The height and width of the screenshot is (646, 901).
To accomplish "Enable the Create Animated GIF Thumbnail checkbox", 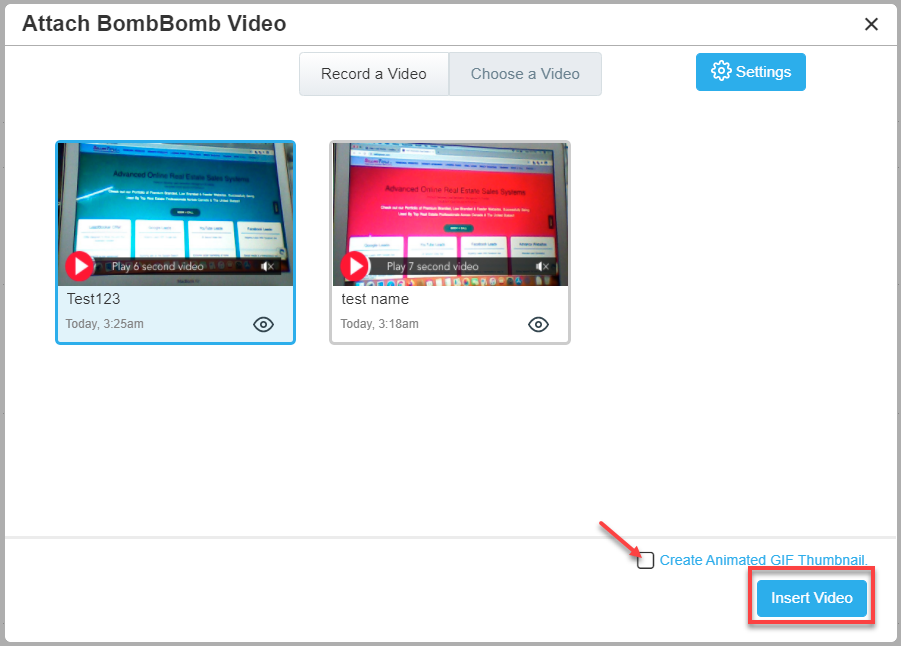I will (x=646, y=560).
